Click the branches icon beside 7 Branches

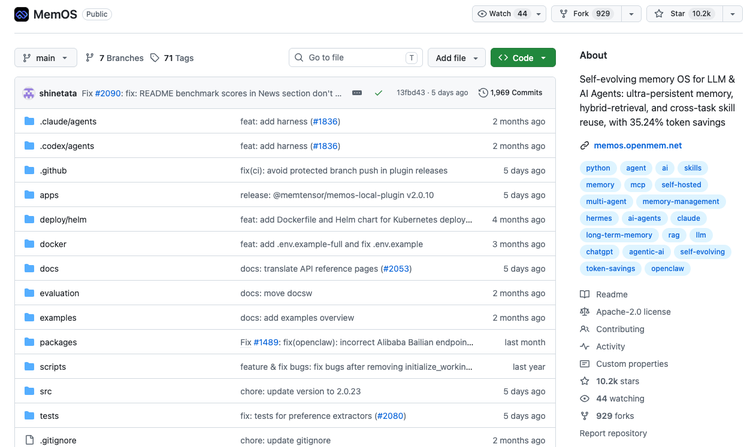[x=89, y=58]
